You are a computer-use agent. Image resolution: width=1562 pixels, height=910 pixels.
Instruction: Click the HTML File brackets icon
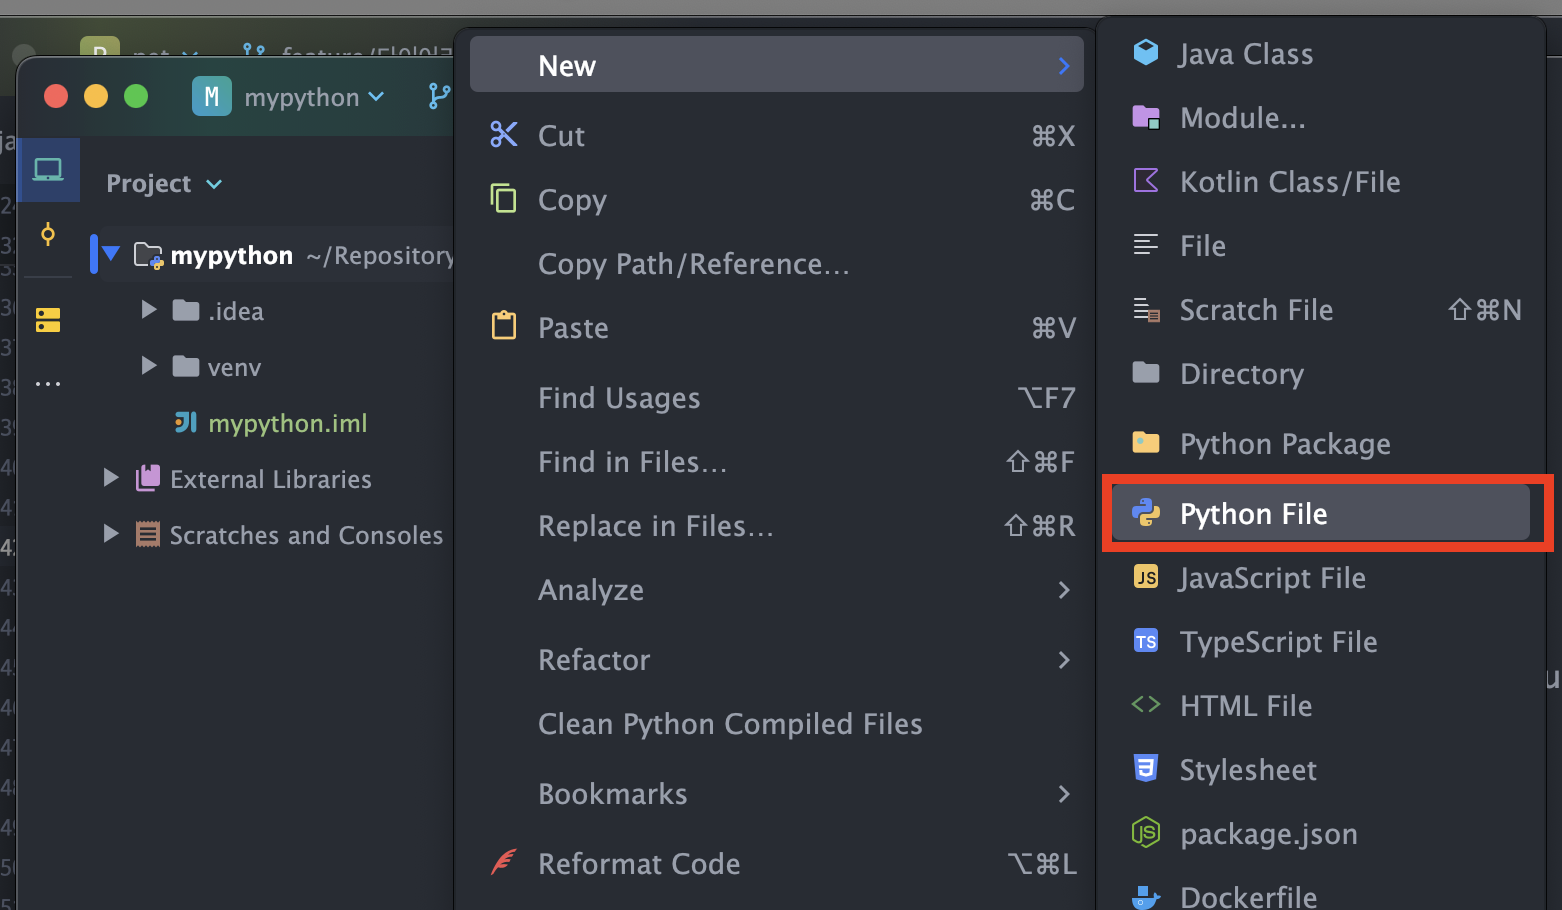[x=1146, y=704]
